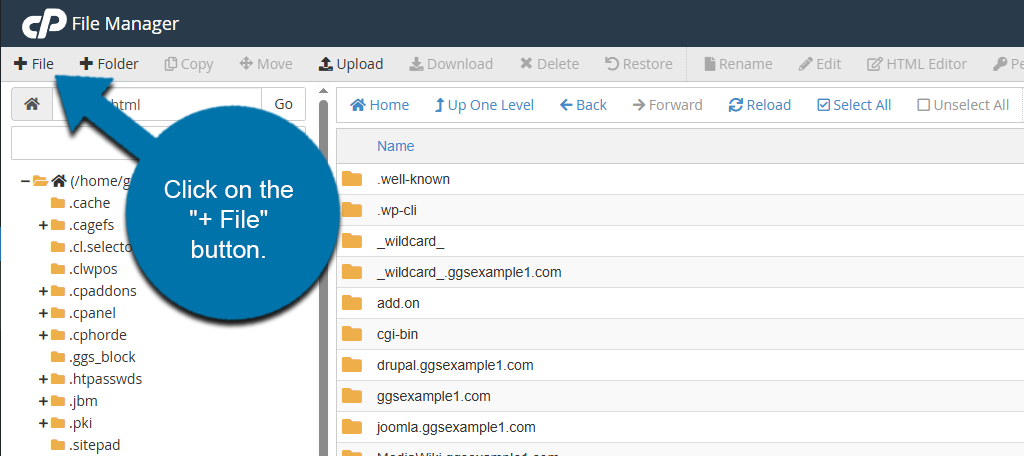Expand the .cpanel folder node
The width and height of the screenshot is (1024, 456).
(43, 313)
